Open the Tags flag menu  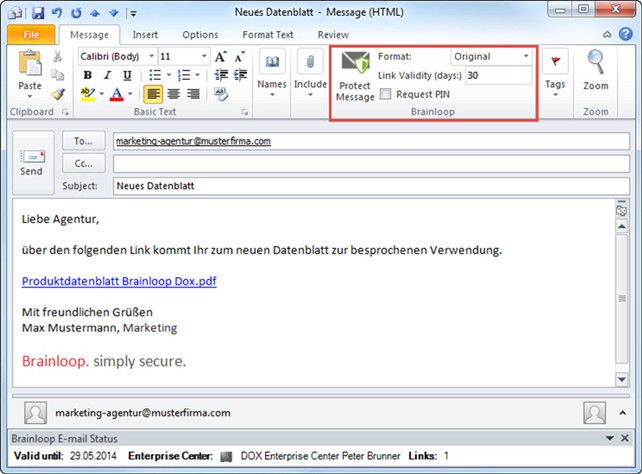(x=555, y=74)
